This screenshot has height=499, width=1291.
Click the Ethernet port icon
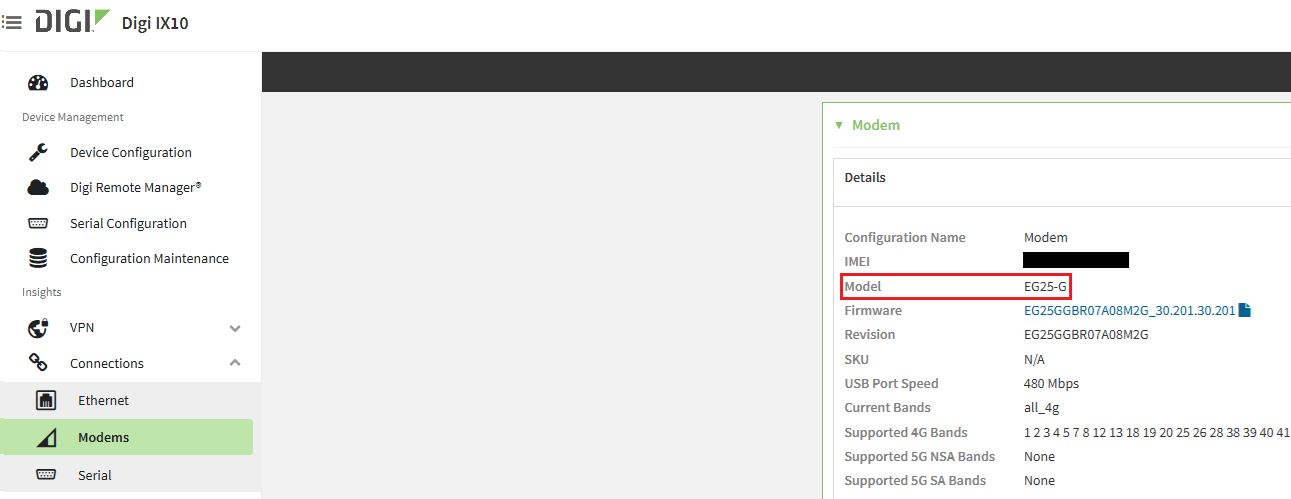pos(46,401)
